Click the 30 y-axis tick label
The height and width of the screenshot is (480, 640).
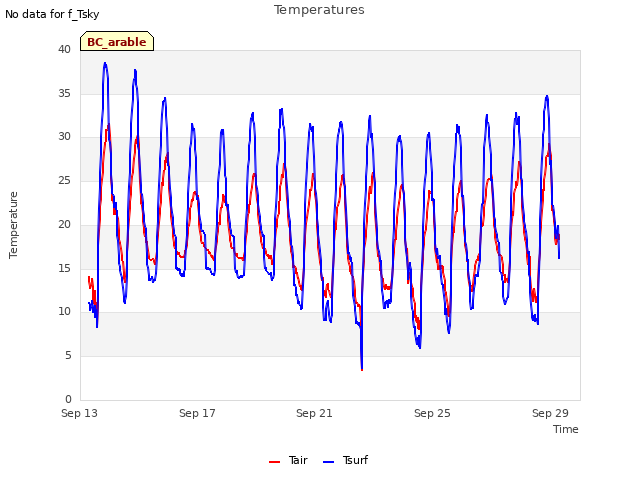click(x=64, y=136)
